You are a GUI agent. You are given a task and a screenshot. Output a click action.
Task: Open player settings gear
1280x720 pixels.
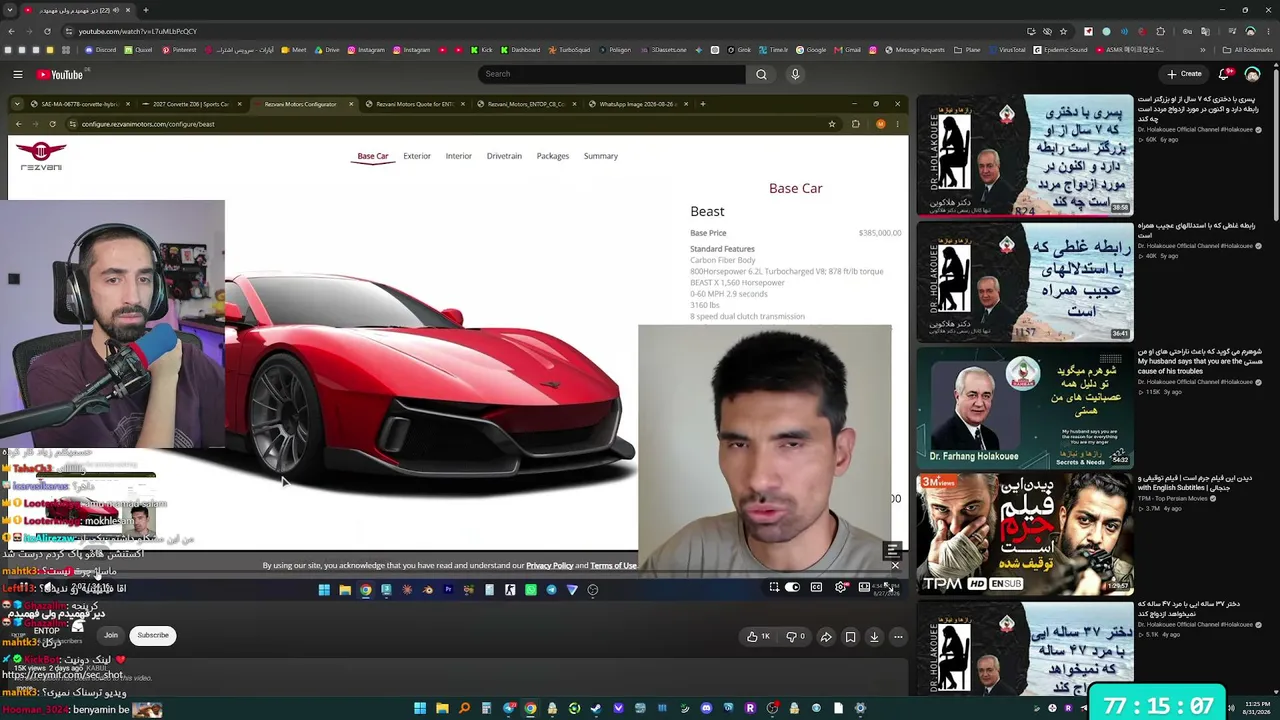pyautogui.click(x=840, y=587)
